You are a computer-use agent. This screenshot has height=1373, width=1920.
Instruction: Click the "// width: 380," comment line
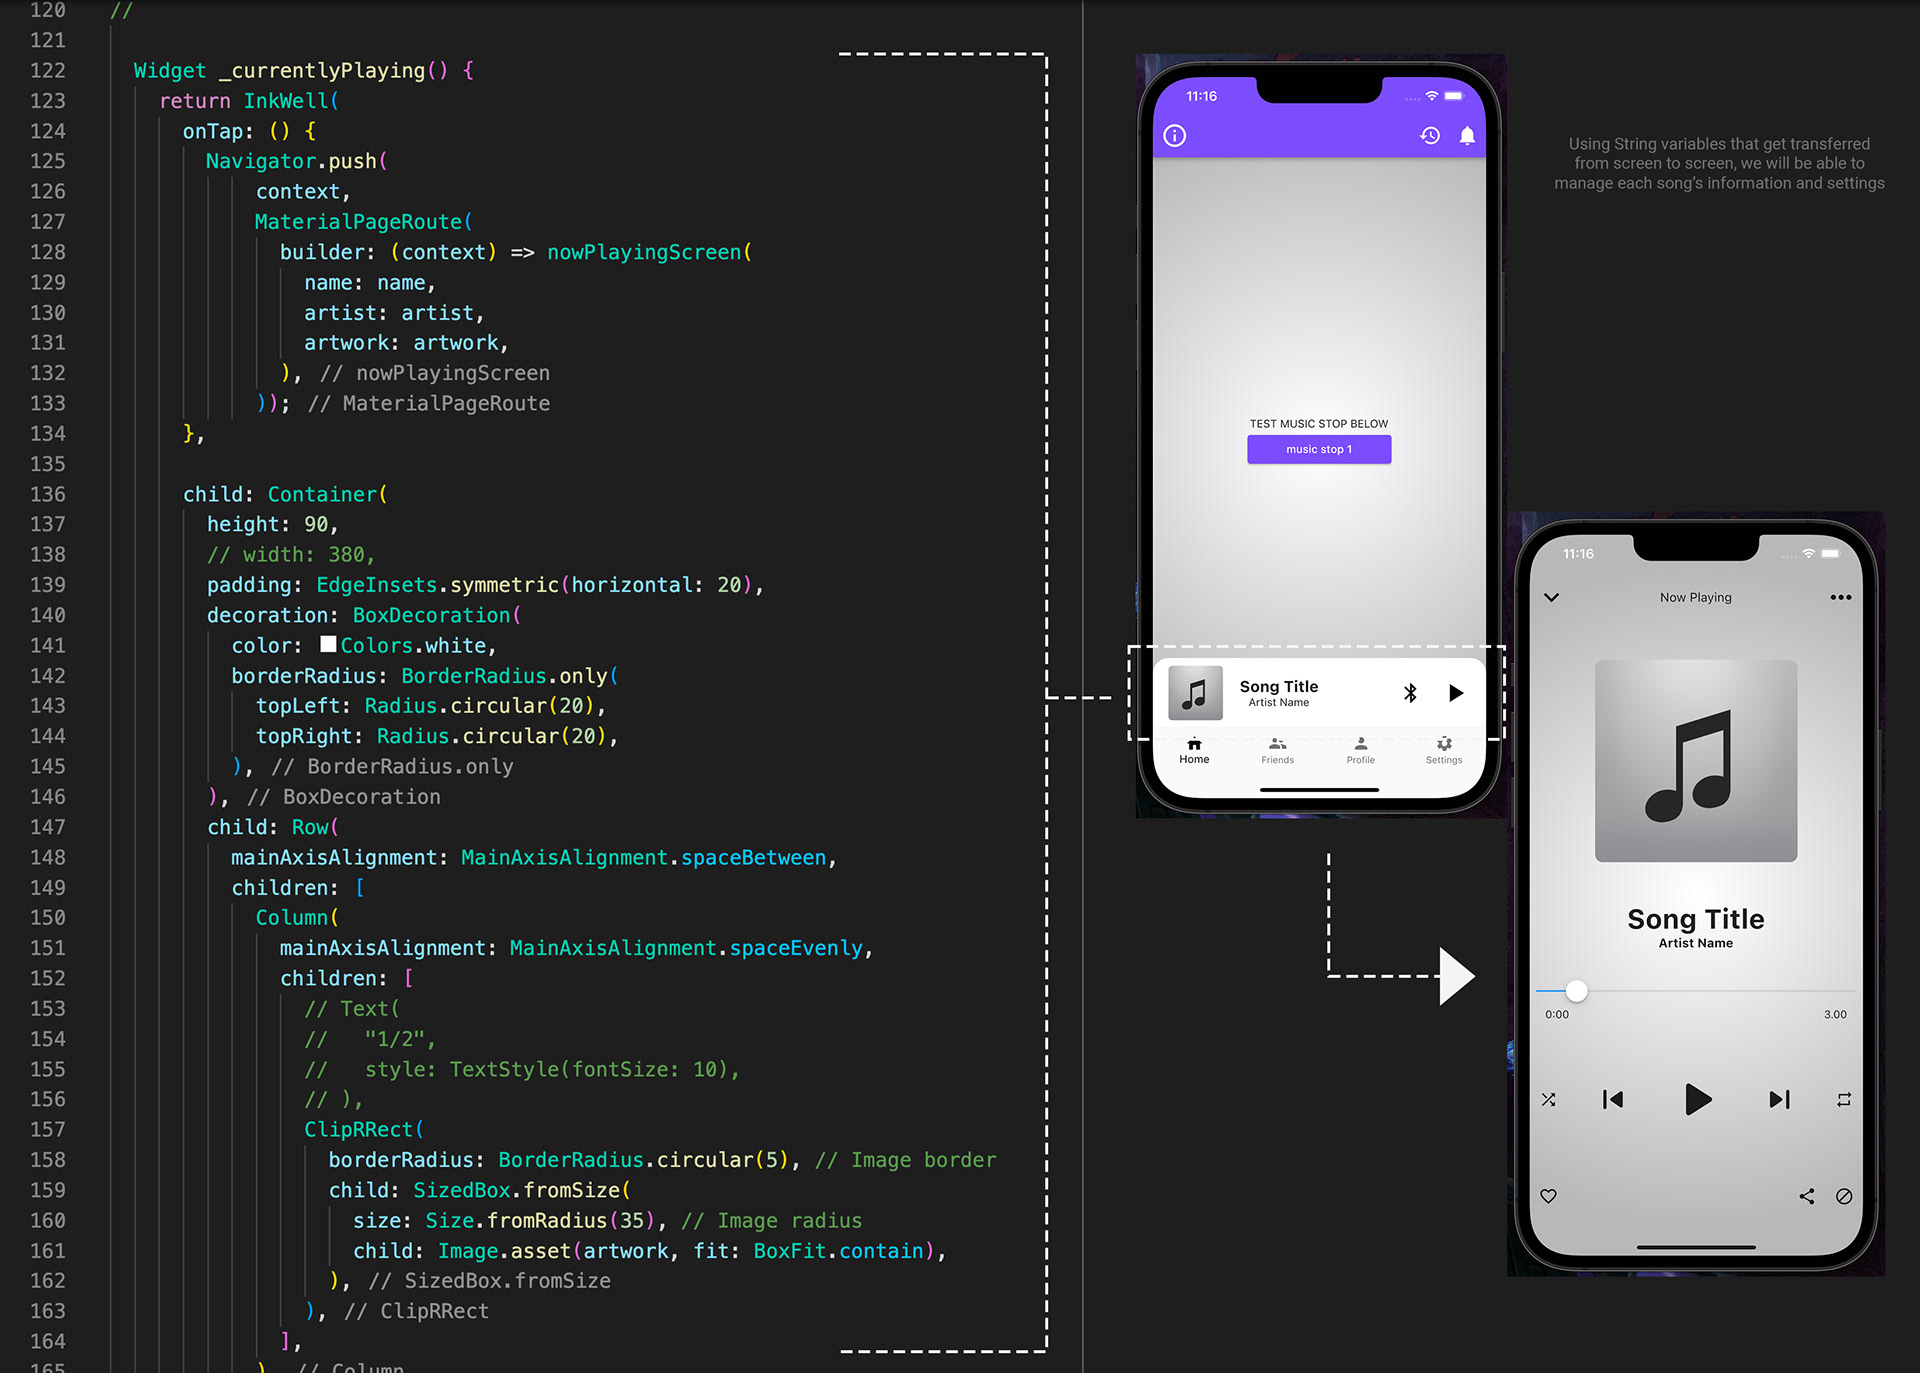tap(291, 554)
